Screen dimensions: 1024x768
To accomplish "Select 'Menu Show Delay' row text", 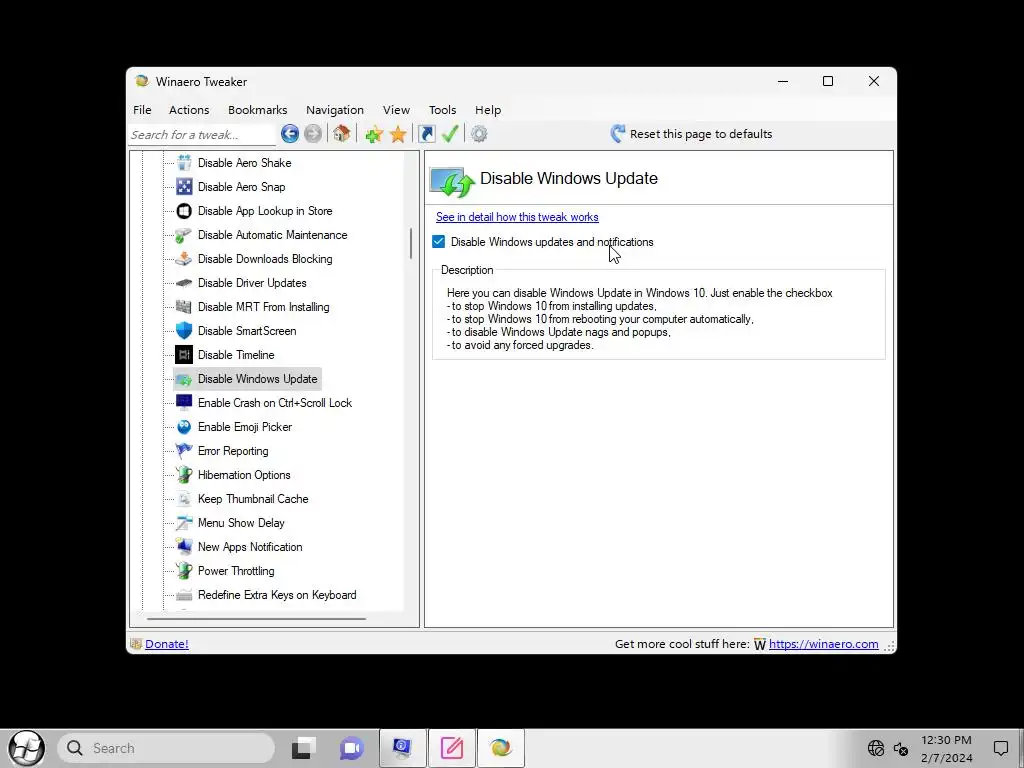I will tap(241, 523).
